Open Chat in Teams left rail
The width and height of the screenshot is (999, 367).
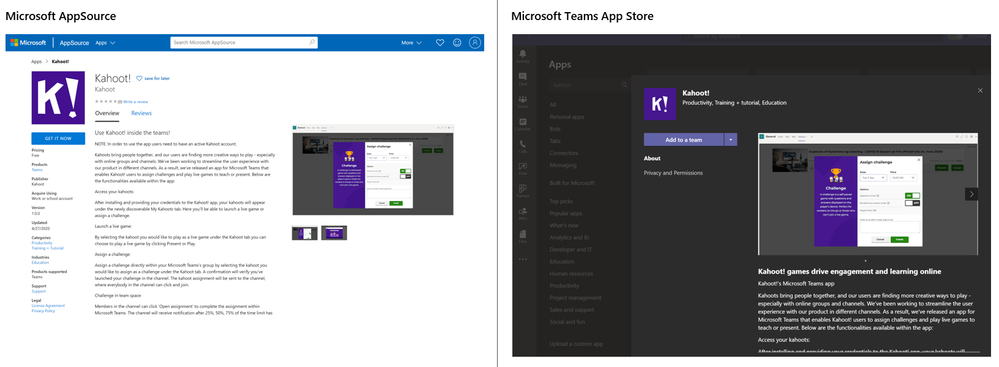(x=523, y=79)
